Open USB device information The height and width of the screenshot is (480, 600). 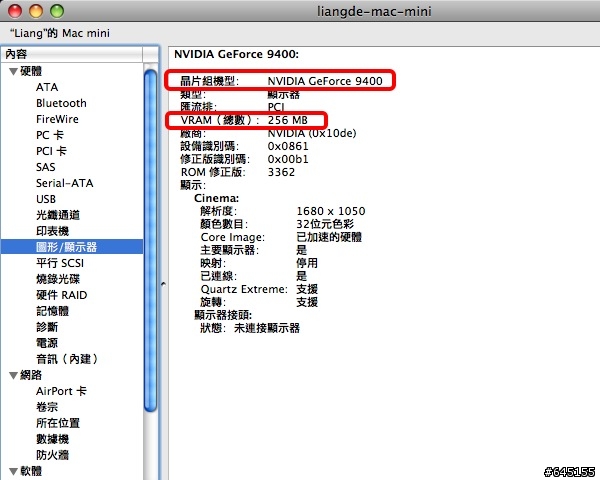[x=46, y=199]
